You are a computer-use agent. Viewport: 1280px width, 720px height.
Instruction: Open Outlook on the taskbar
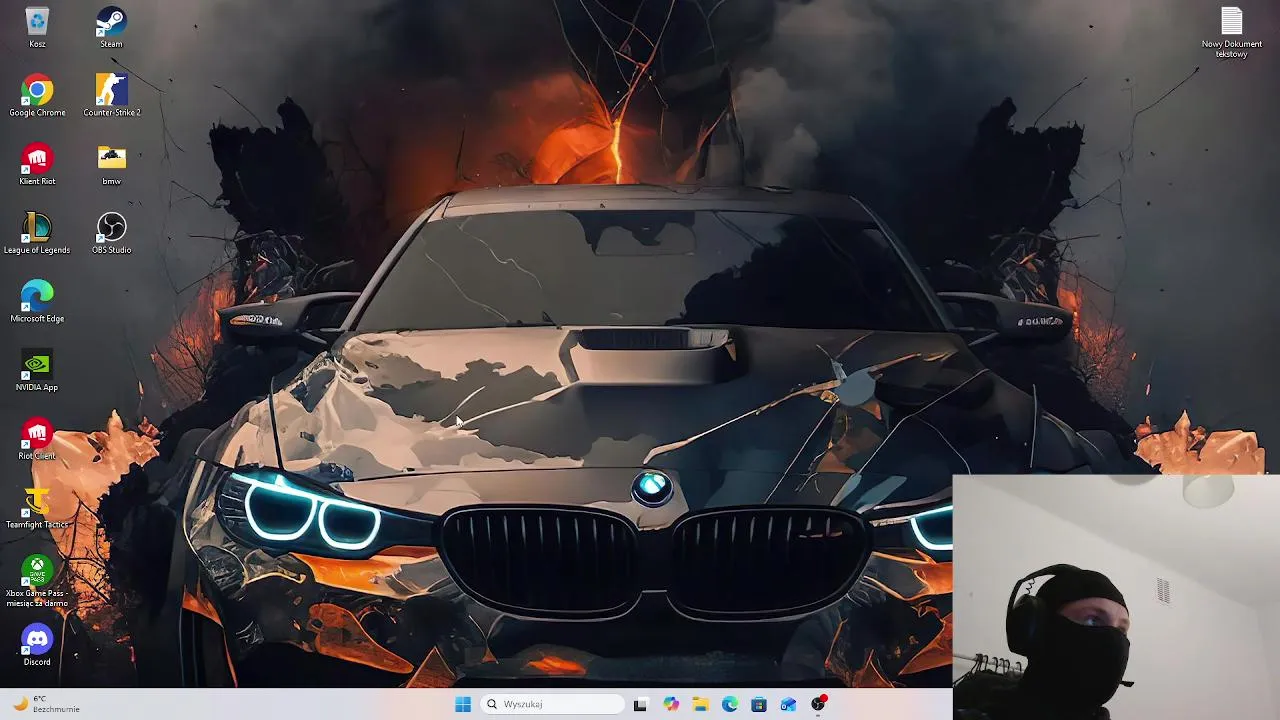point(789,704)
